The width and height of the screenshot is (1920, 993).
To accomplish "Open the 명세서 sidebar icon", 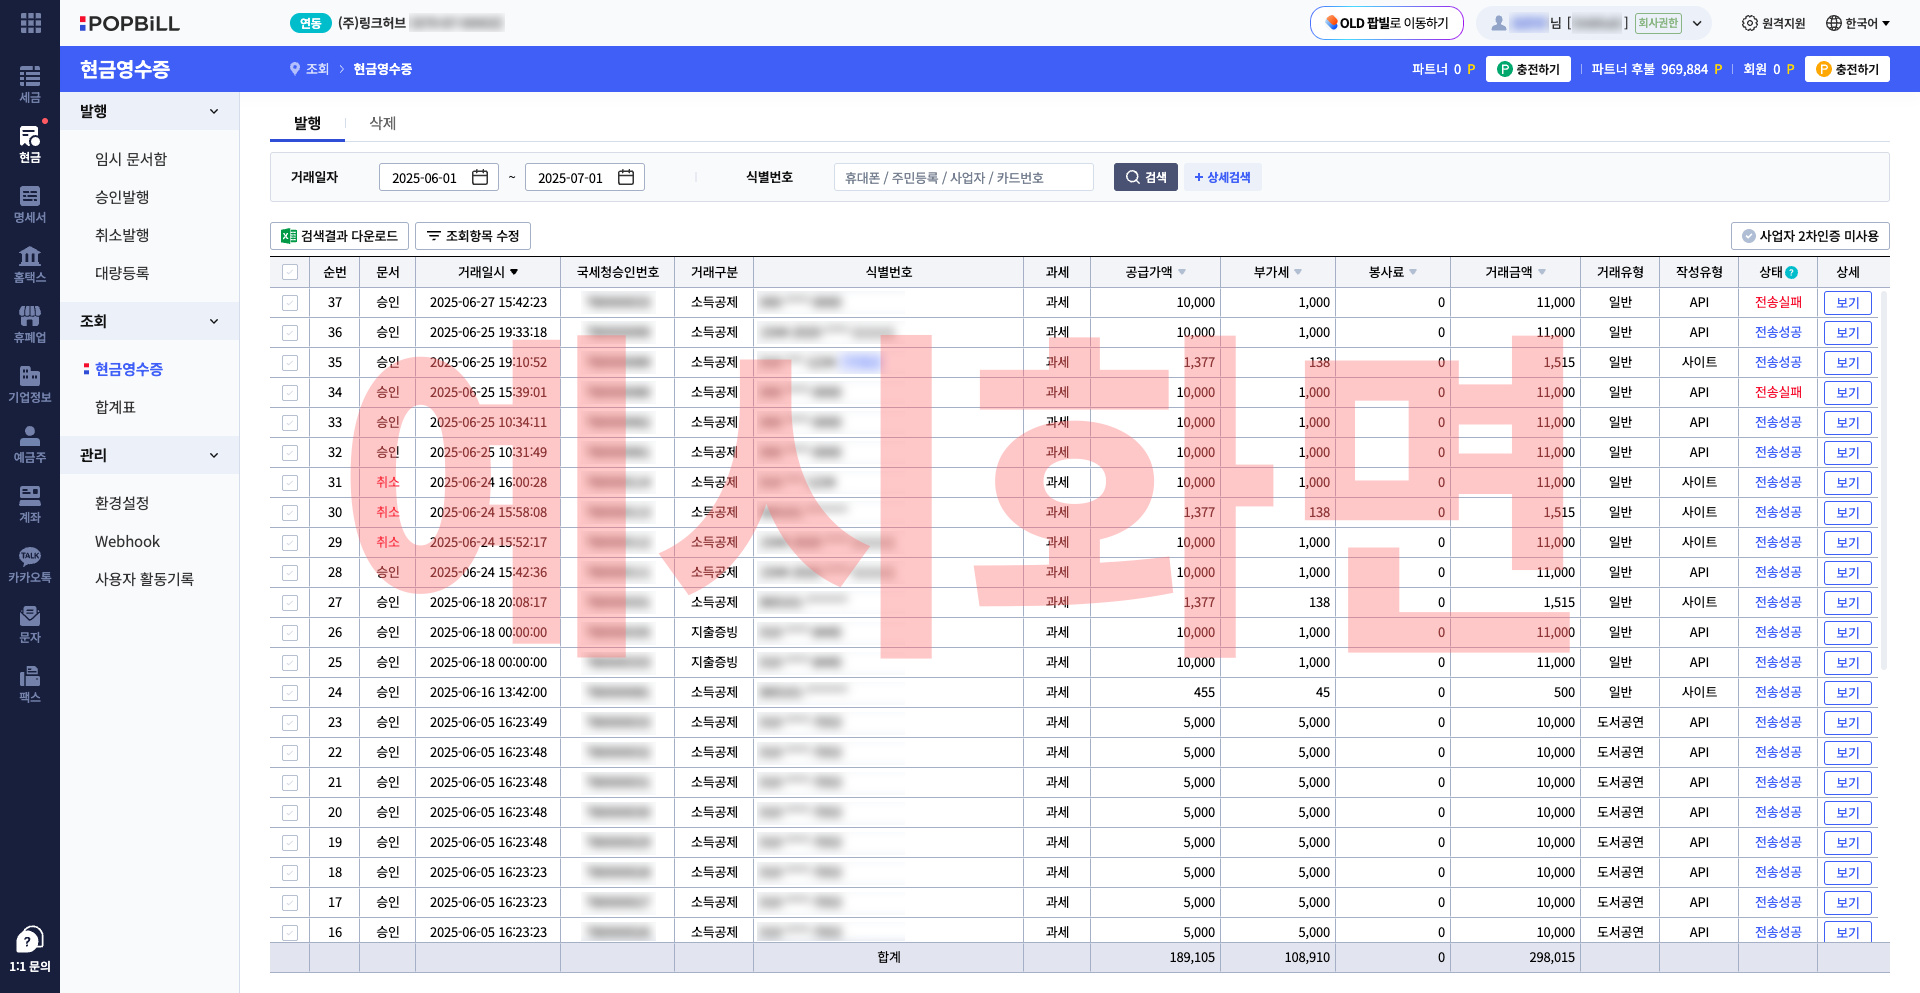I will (30, 204).
